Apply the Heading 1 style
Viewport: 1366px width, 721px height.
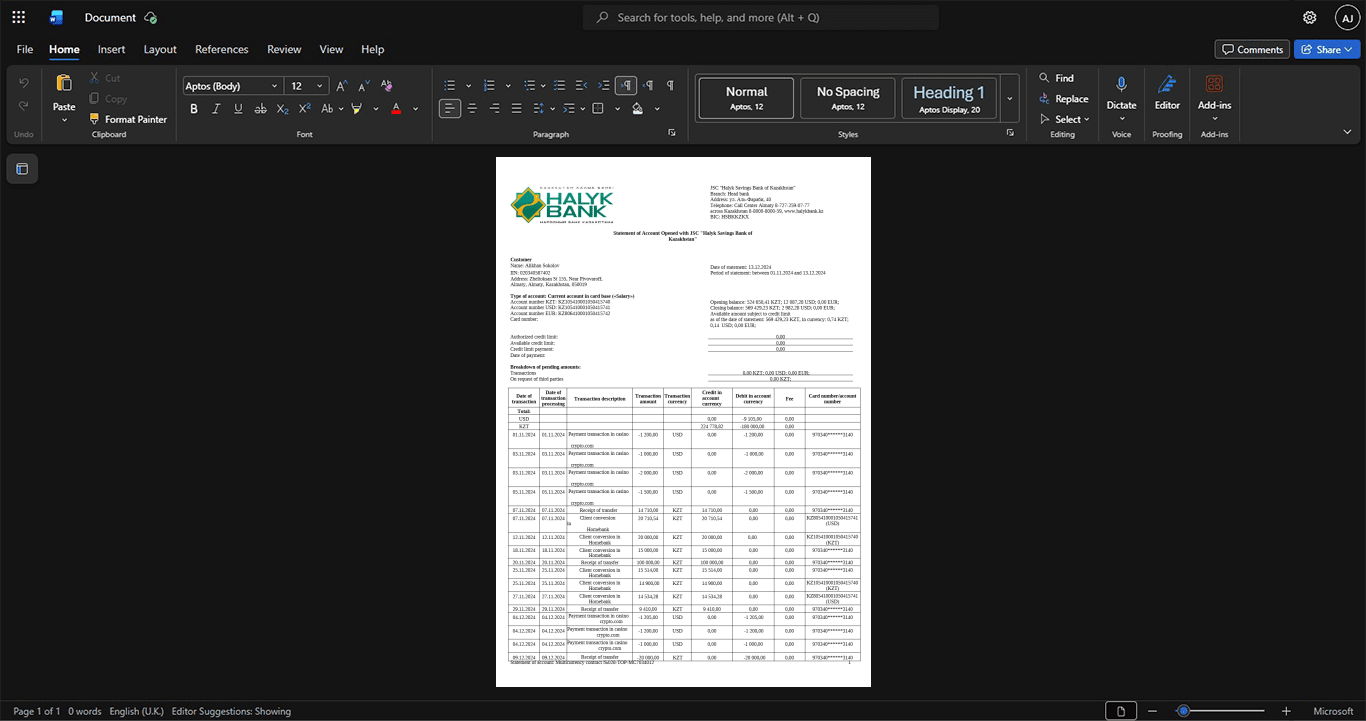(x=949, y=98)
